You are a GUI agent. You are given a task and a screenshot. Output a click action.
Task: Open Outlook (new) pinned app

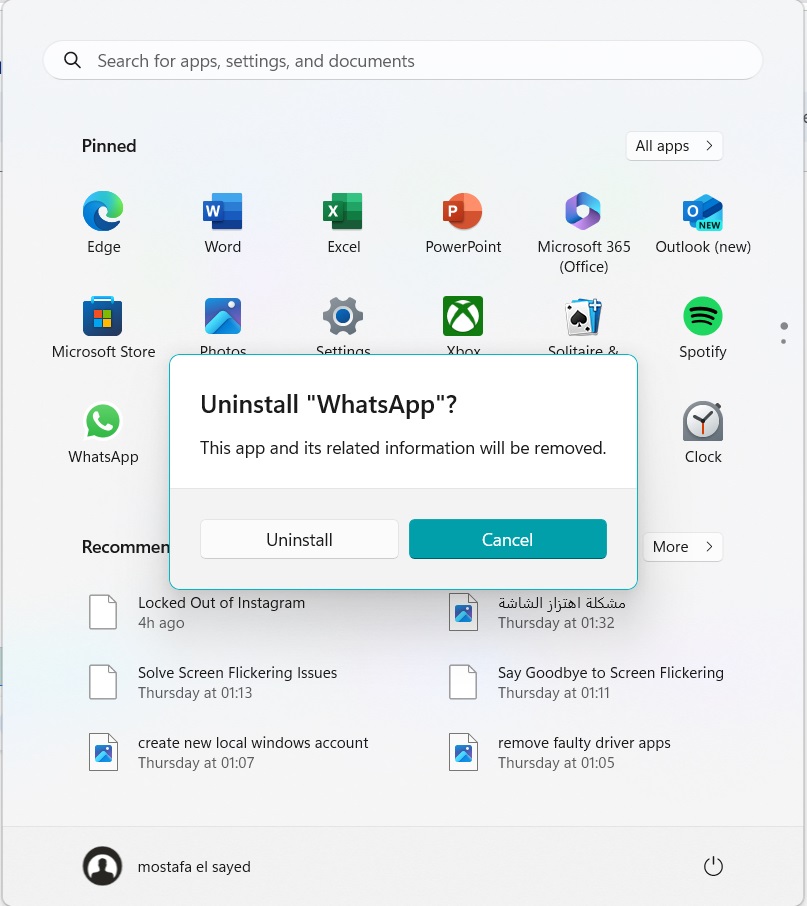702,213
